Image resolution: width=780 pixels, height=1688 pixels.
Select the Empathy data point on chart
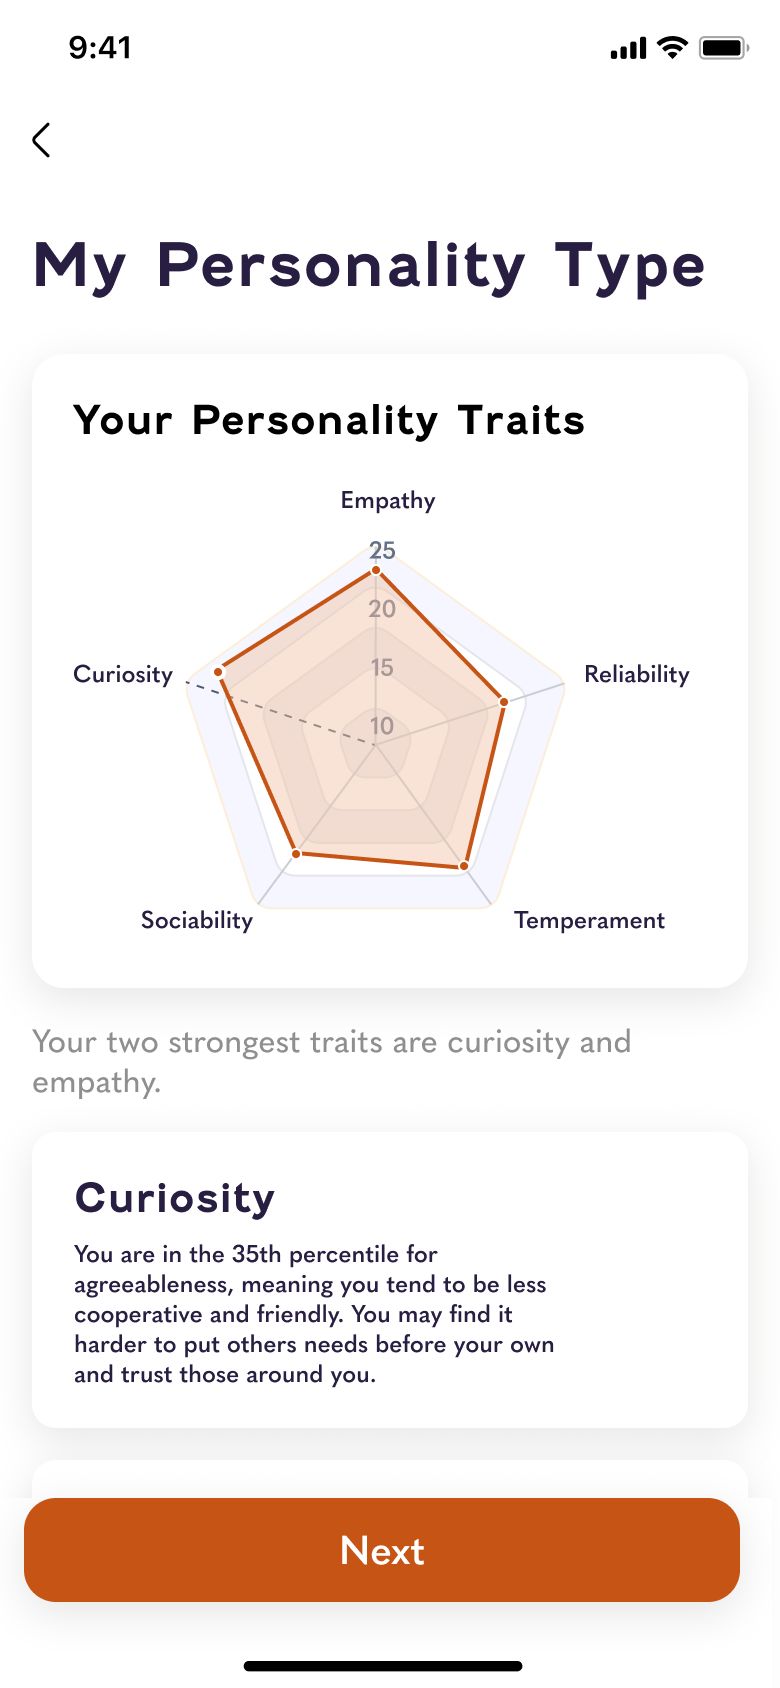point(376,571)
